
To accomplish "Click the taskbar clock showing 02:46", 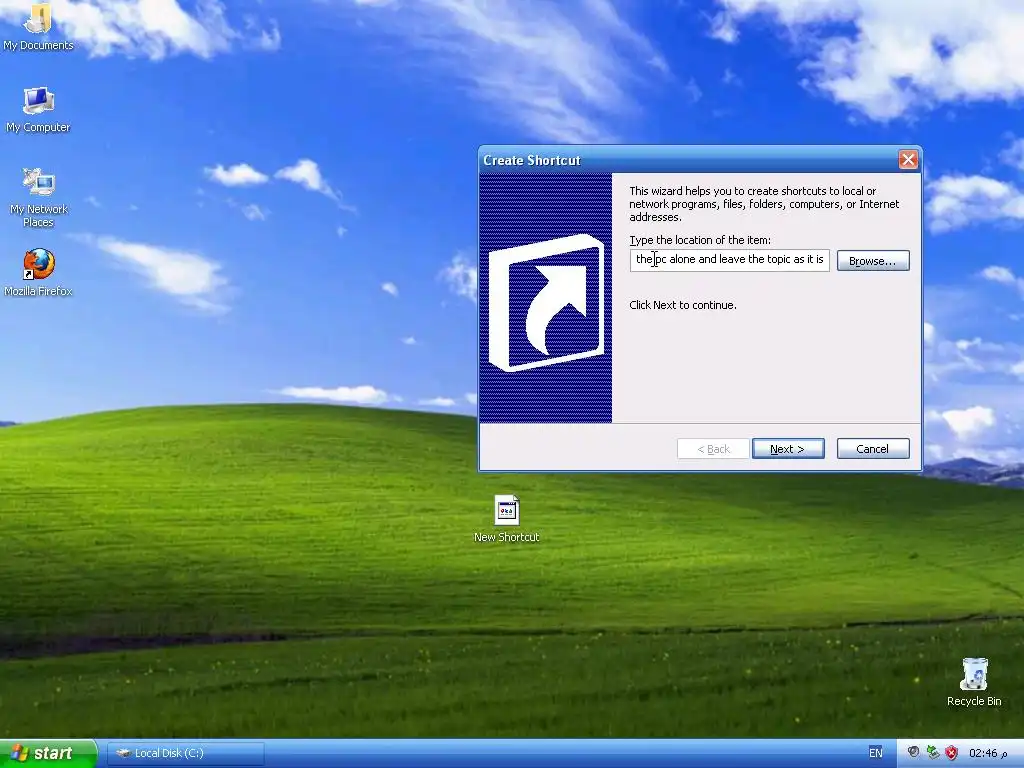I will [987, 753].
